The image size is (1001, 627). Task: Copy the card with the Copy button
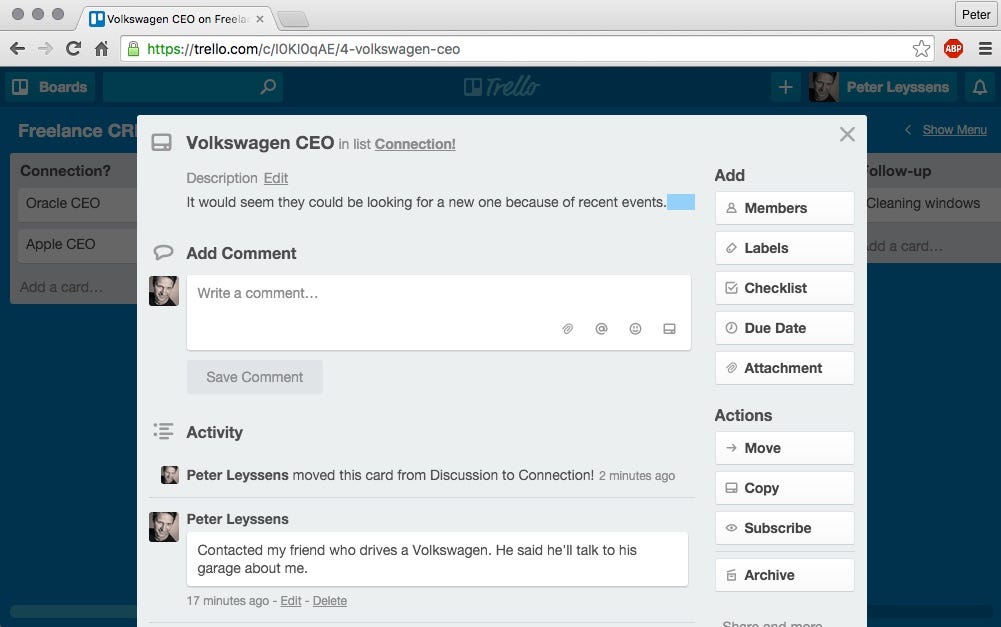[x=785, y=488]
